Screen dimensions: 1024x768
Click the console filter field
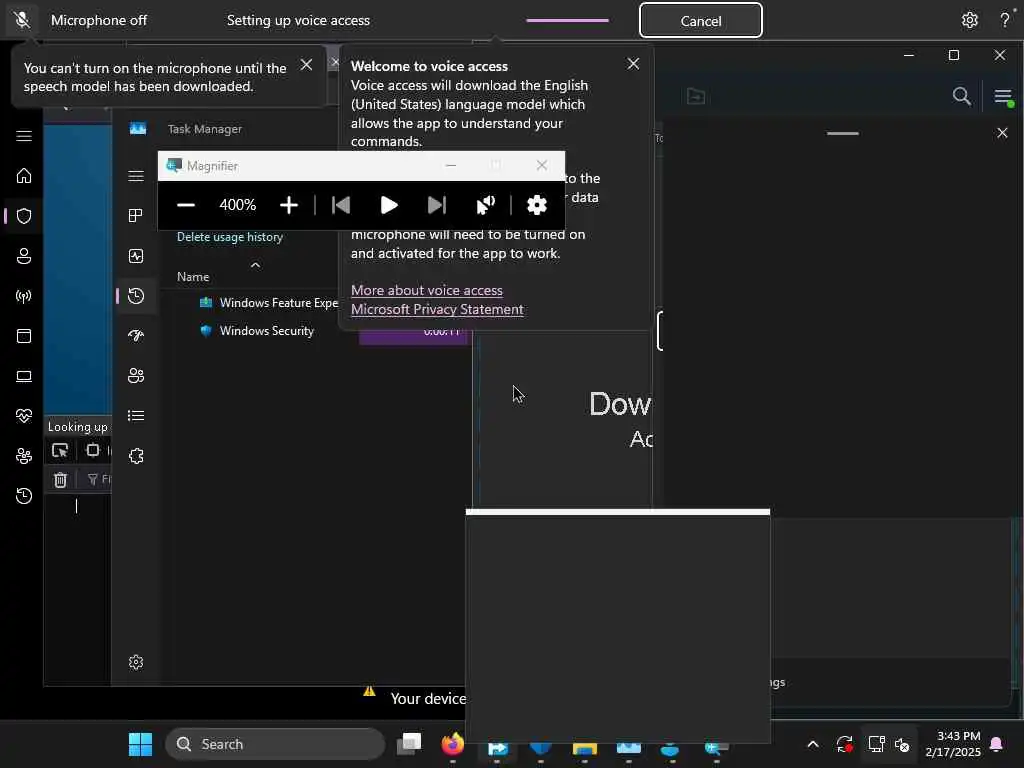pos(99,479)
